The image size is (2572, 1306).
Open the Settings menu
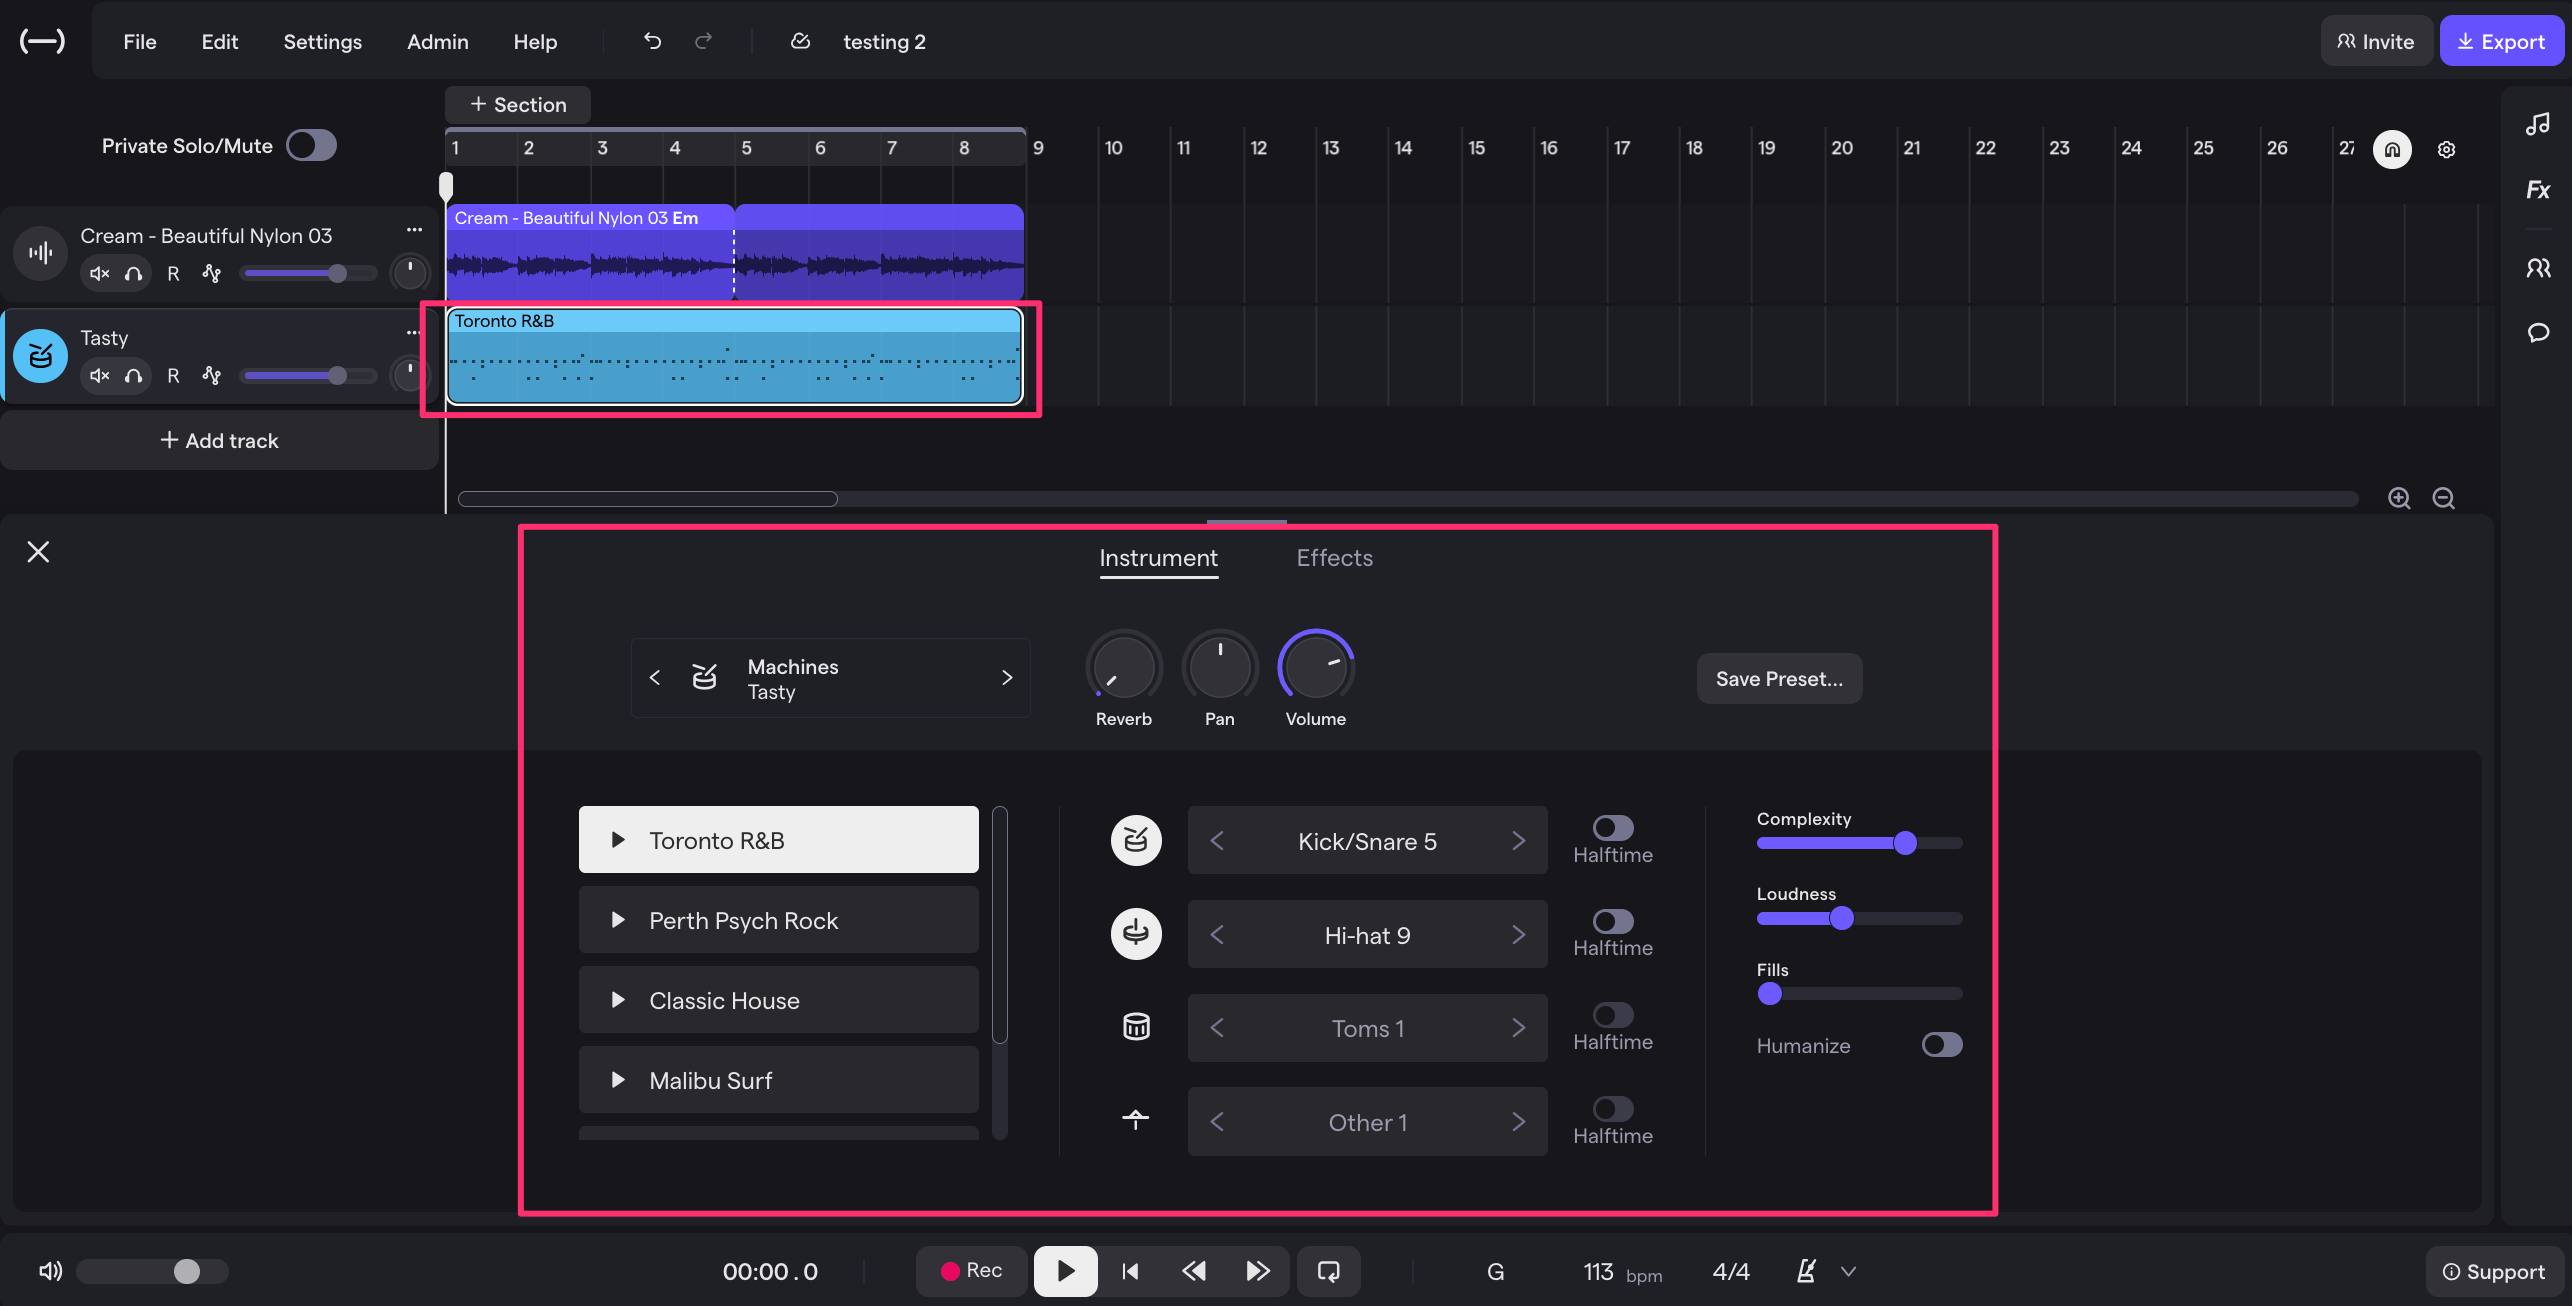point(322,42)
